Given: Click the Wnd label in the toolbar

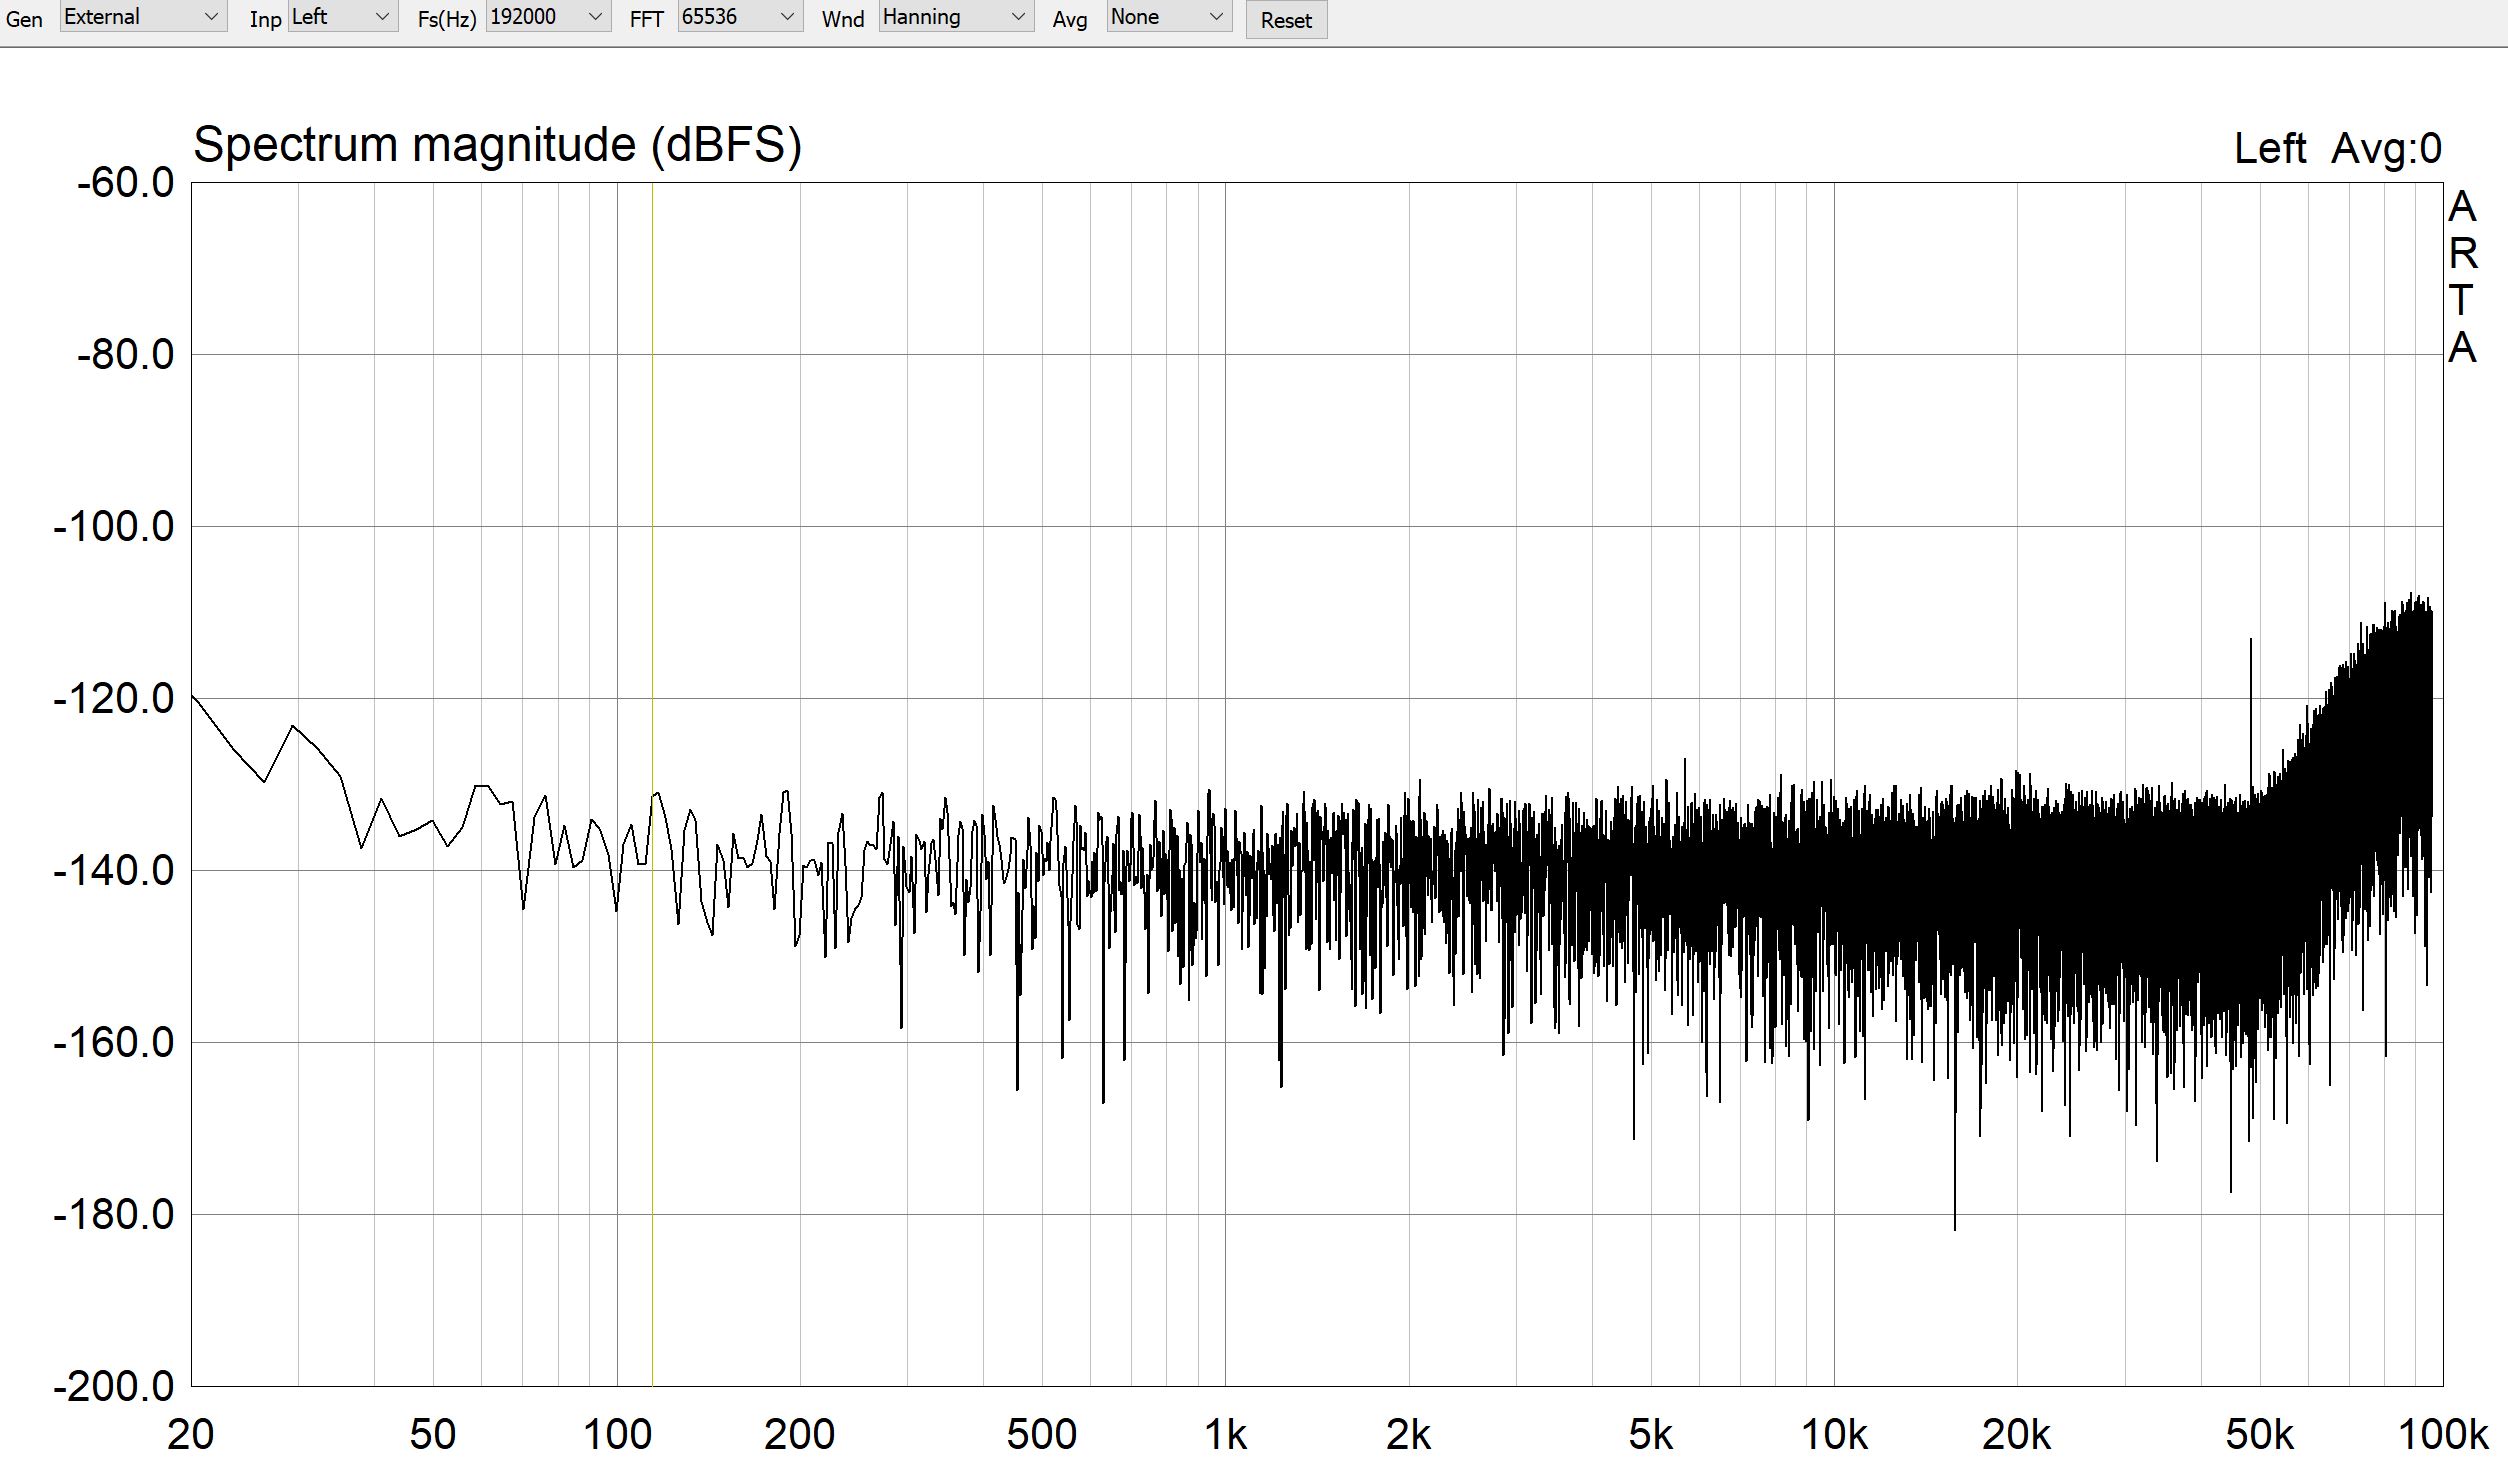Looking at the screenshot, I should click(843, 19).
